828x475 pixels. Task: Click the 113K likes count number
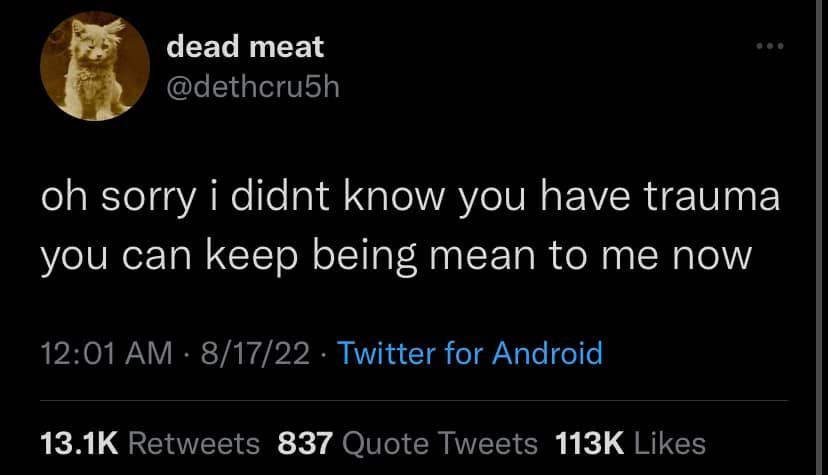click(x=588, y=443)
